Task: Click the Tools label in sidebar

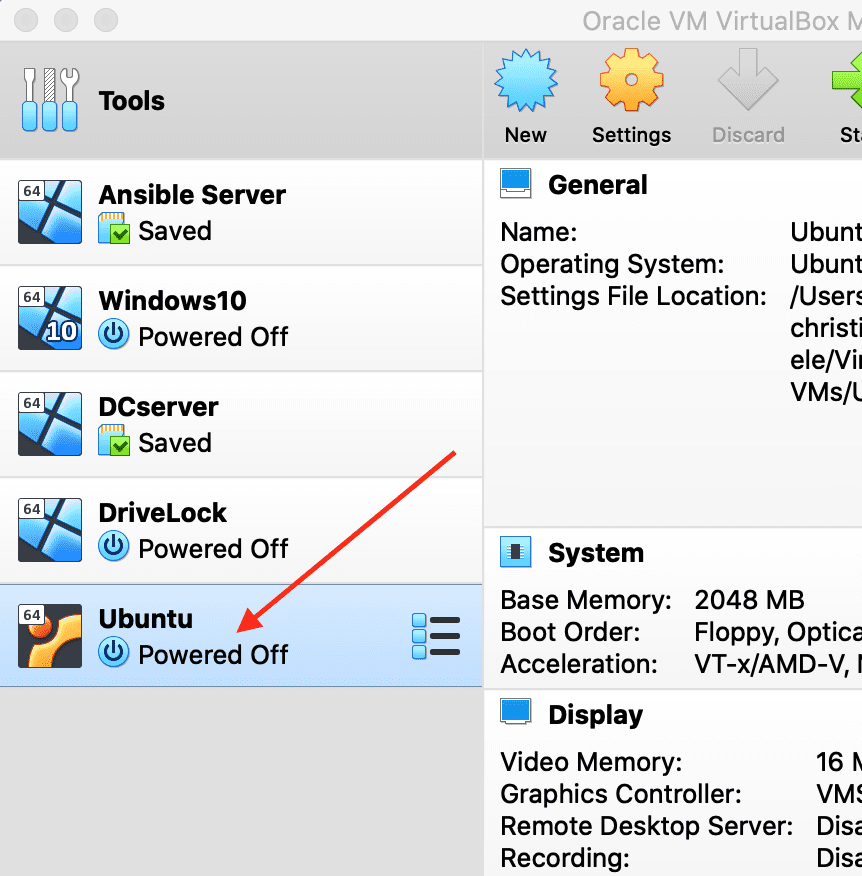Action: point(131,101)
